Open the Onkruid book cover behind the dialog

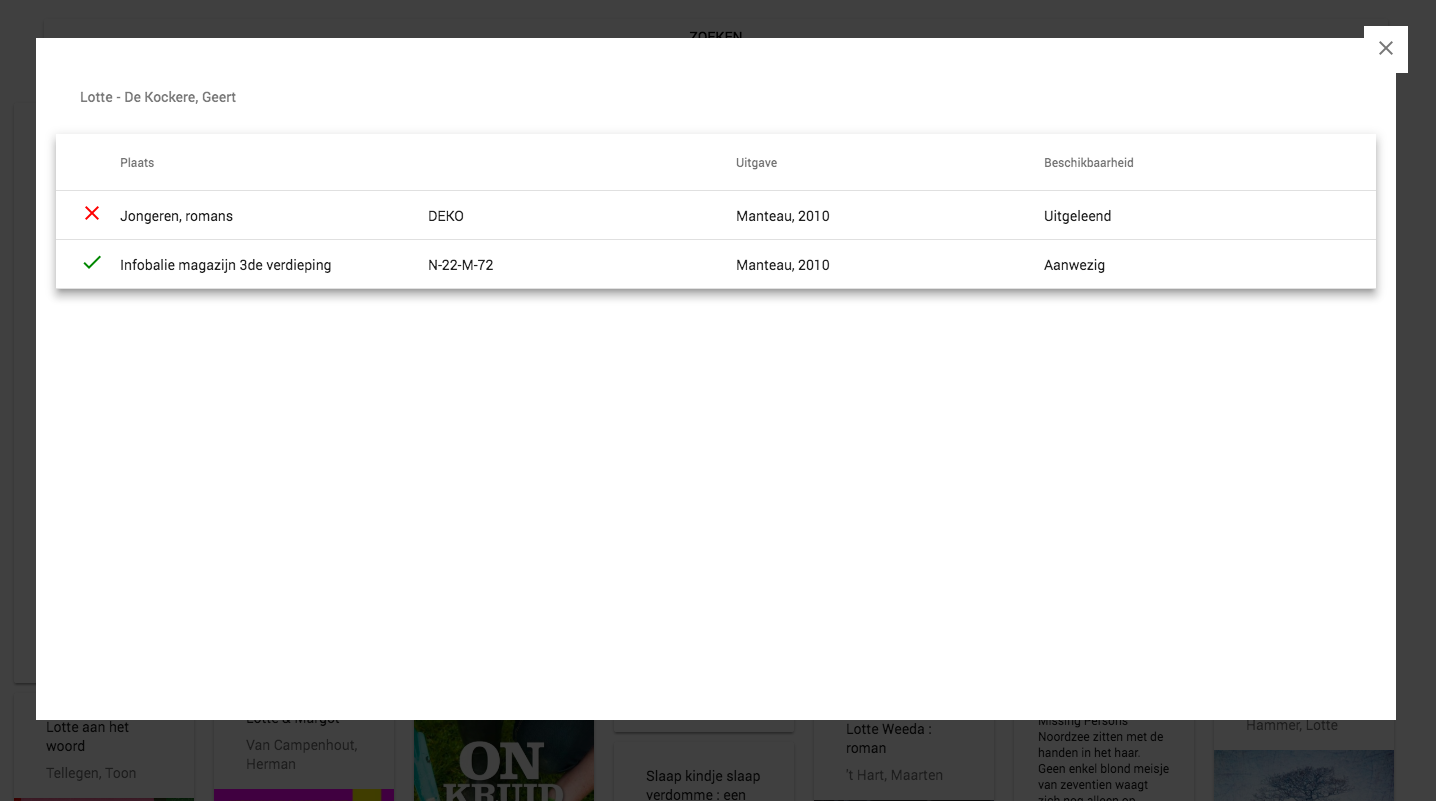click(504, 760)
